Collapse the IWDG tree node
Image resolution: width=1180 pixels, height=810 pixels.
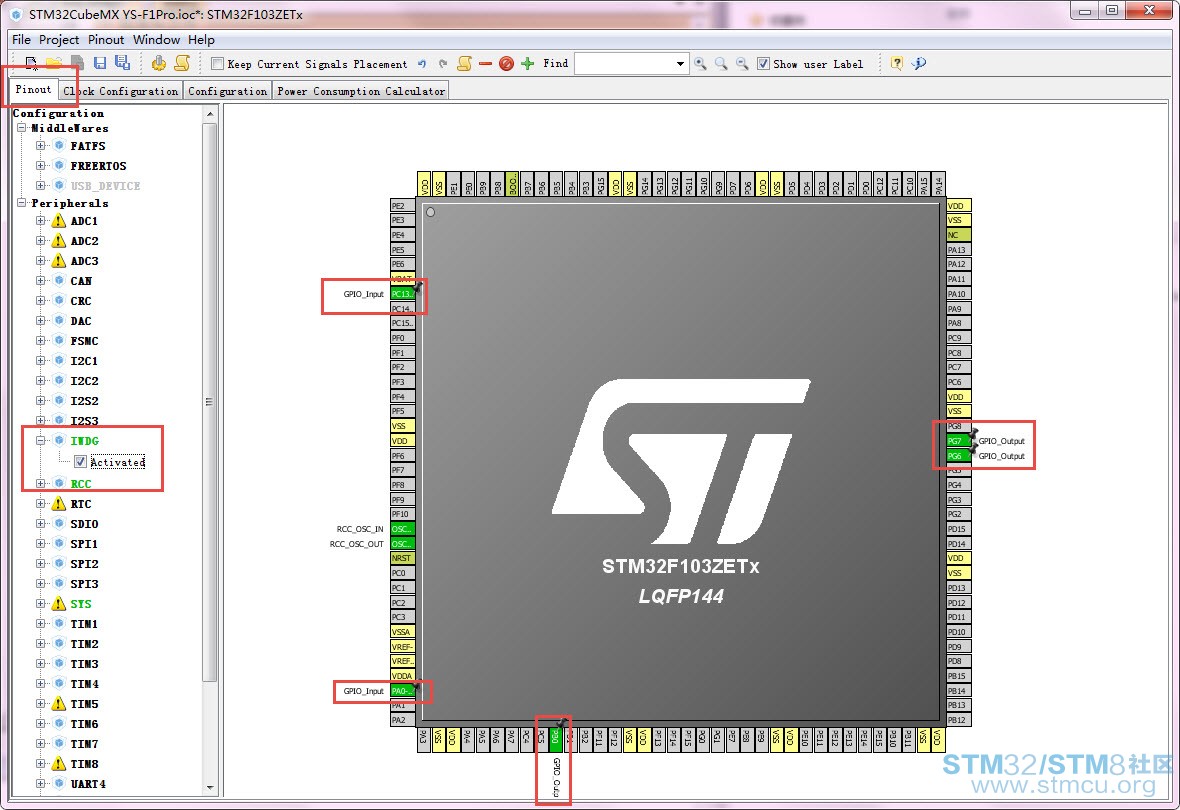click(41, 440)
